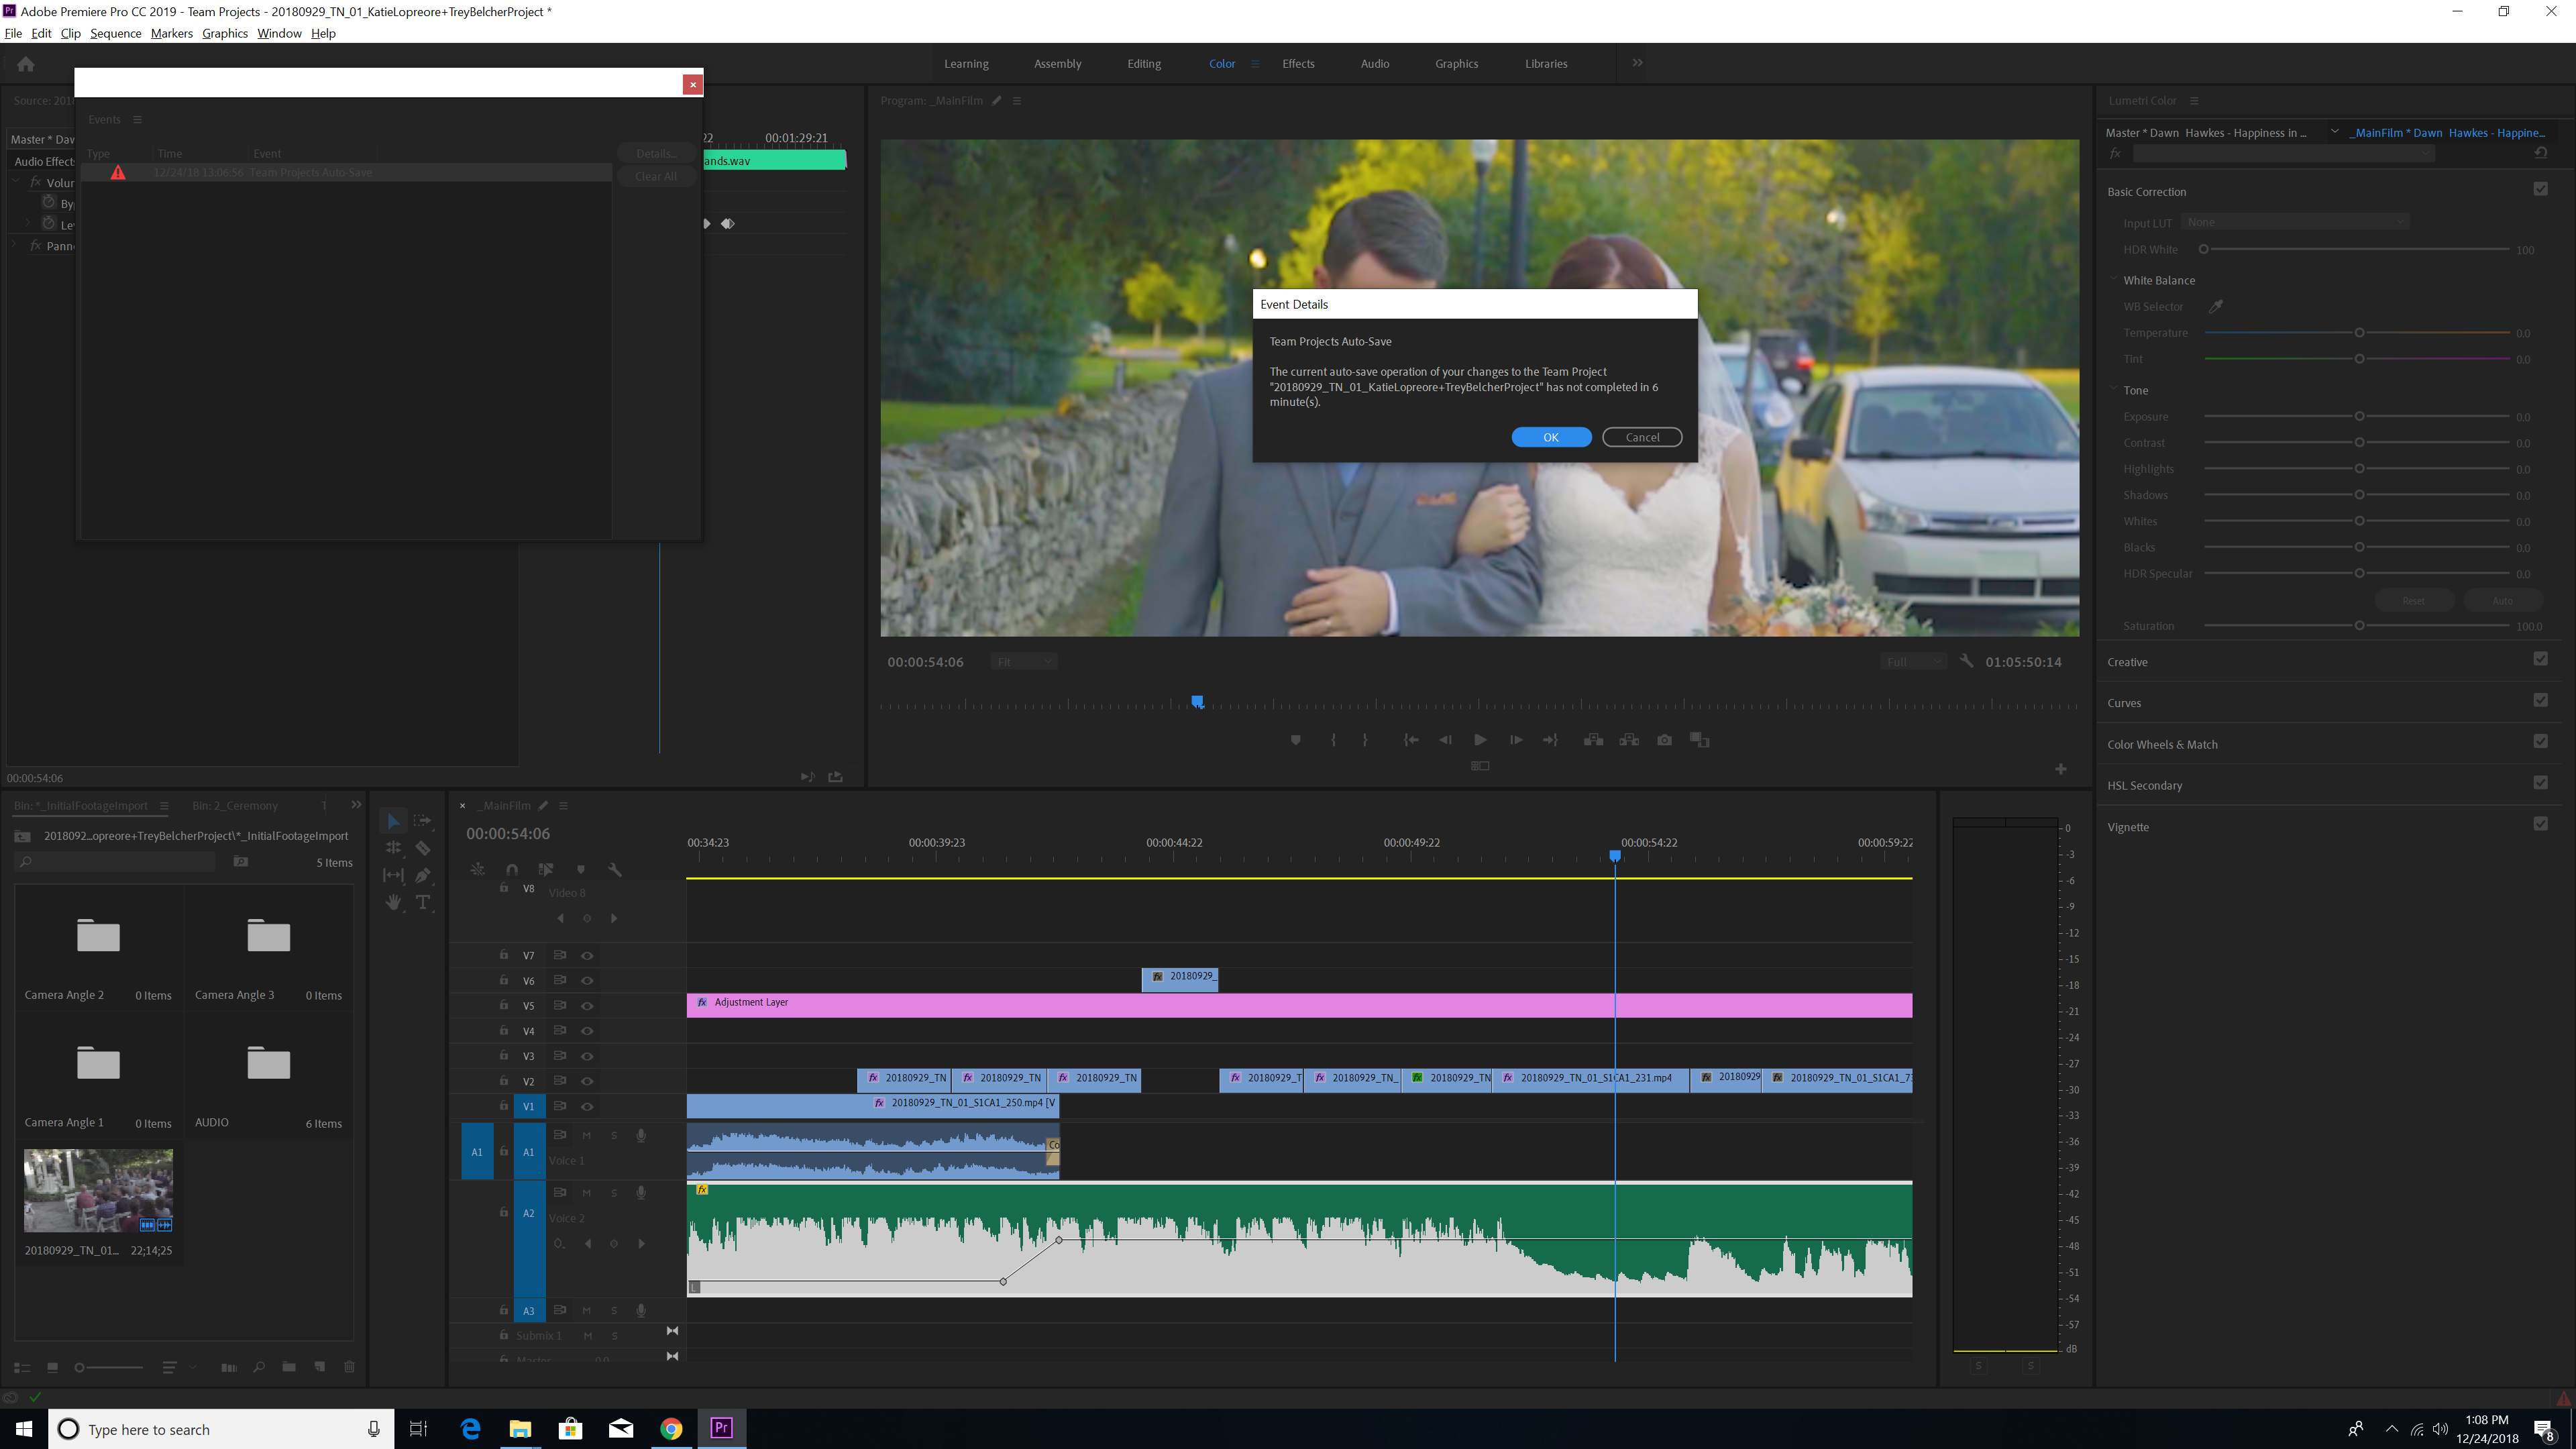Open timeline wrench display settings

615,869
